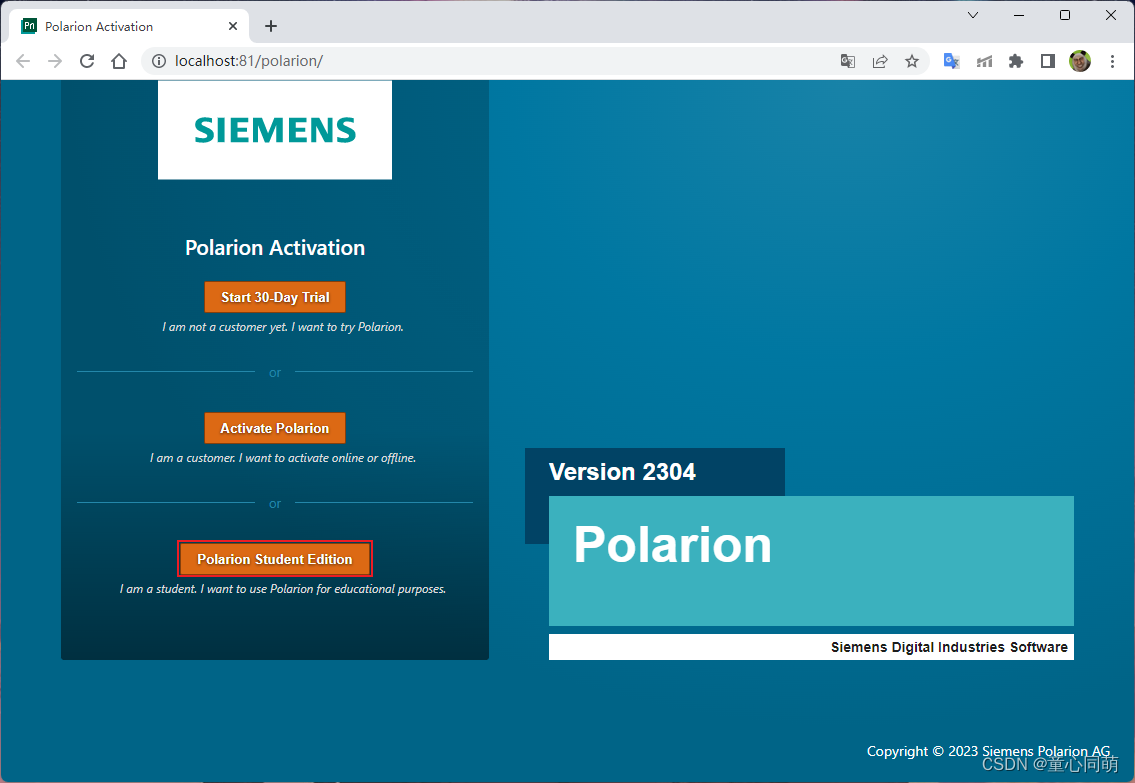This screenshot has width=1135, height=783.
Task: Click the Start 30-Day Trial button
Action: pyautogui.click(x=274, y=297)
